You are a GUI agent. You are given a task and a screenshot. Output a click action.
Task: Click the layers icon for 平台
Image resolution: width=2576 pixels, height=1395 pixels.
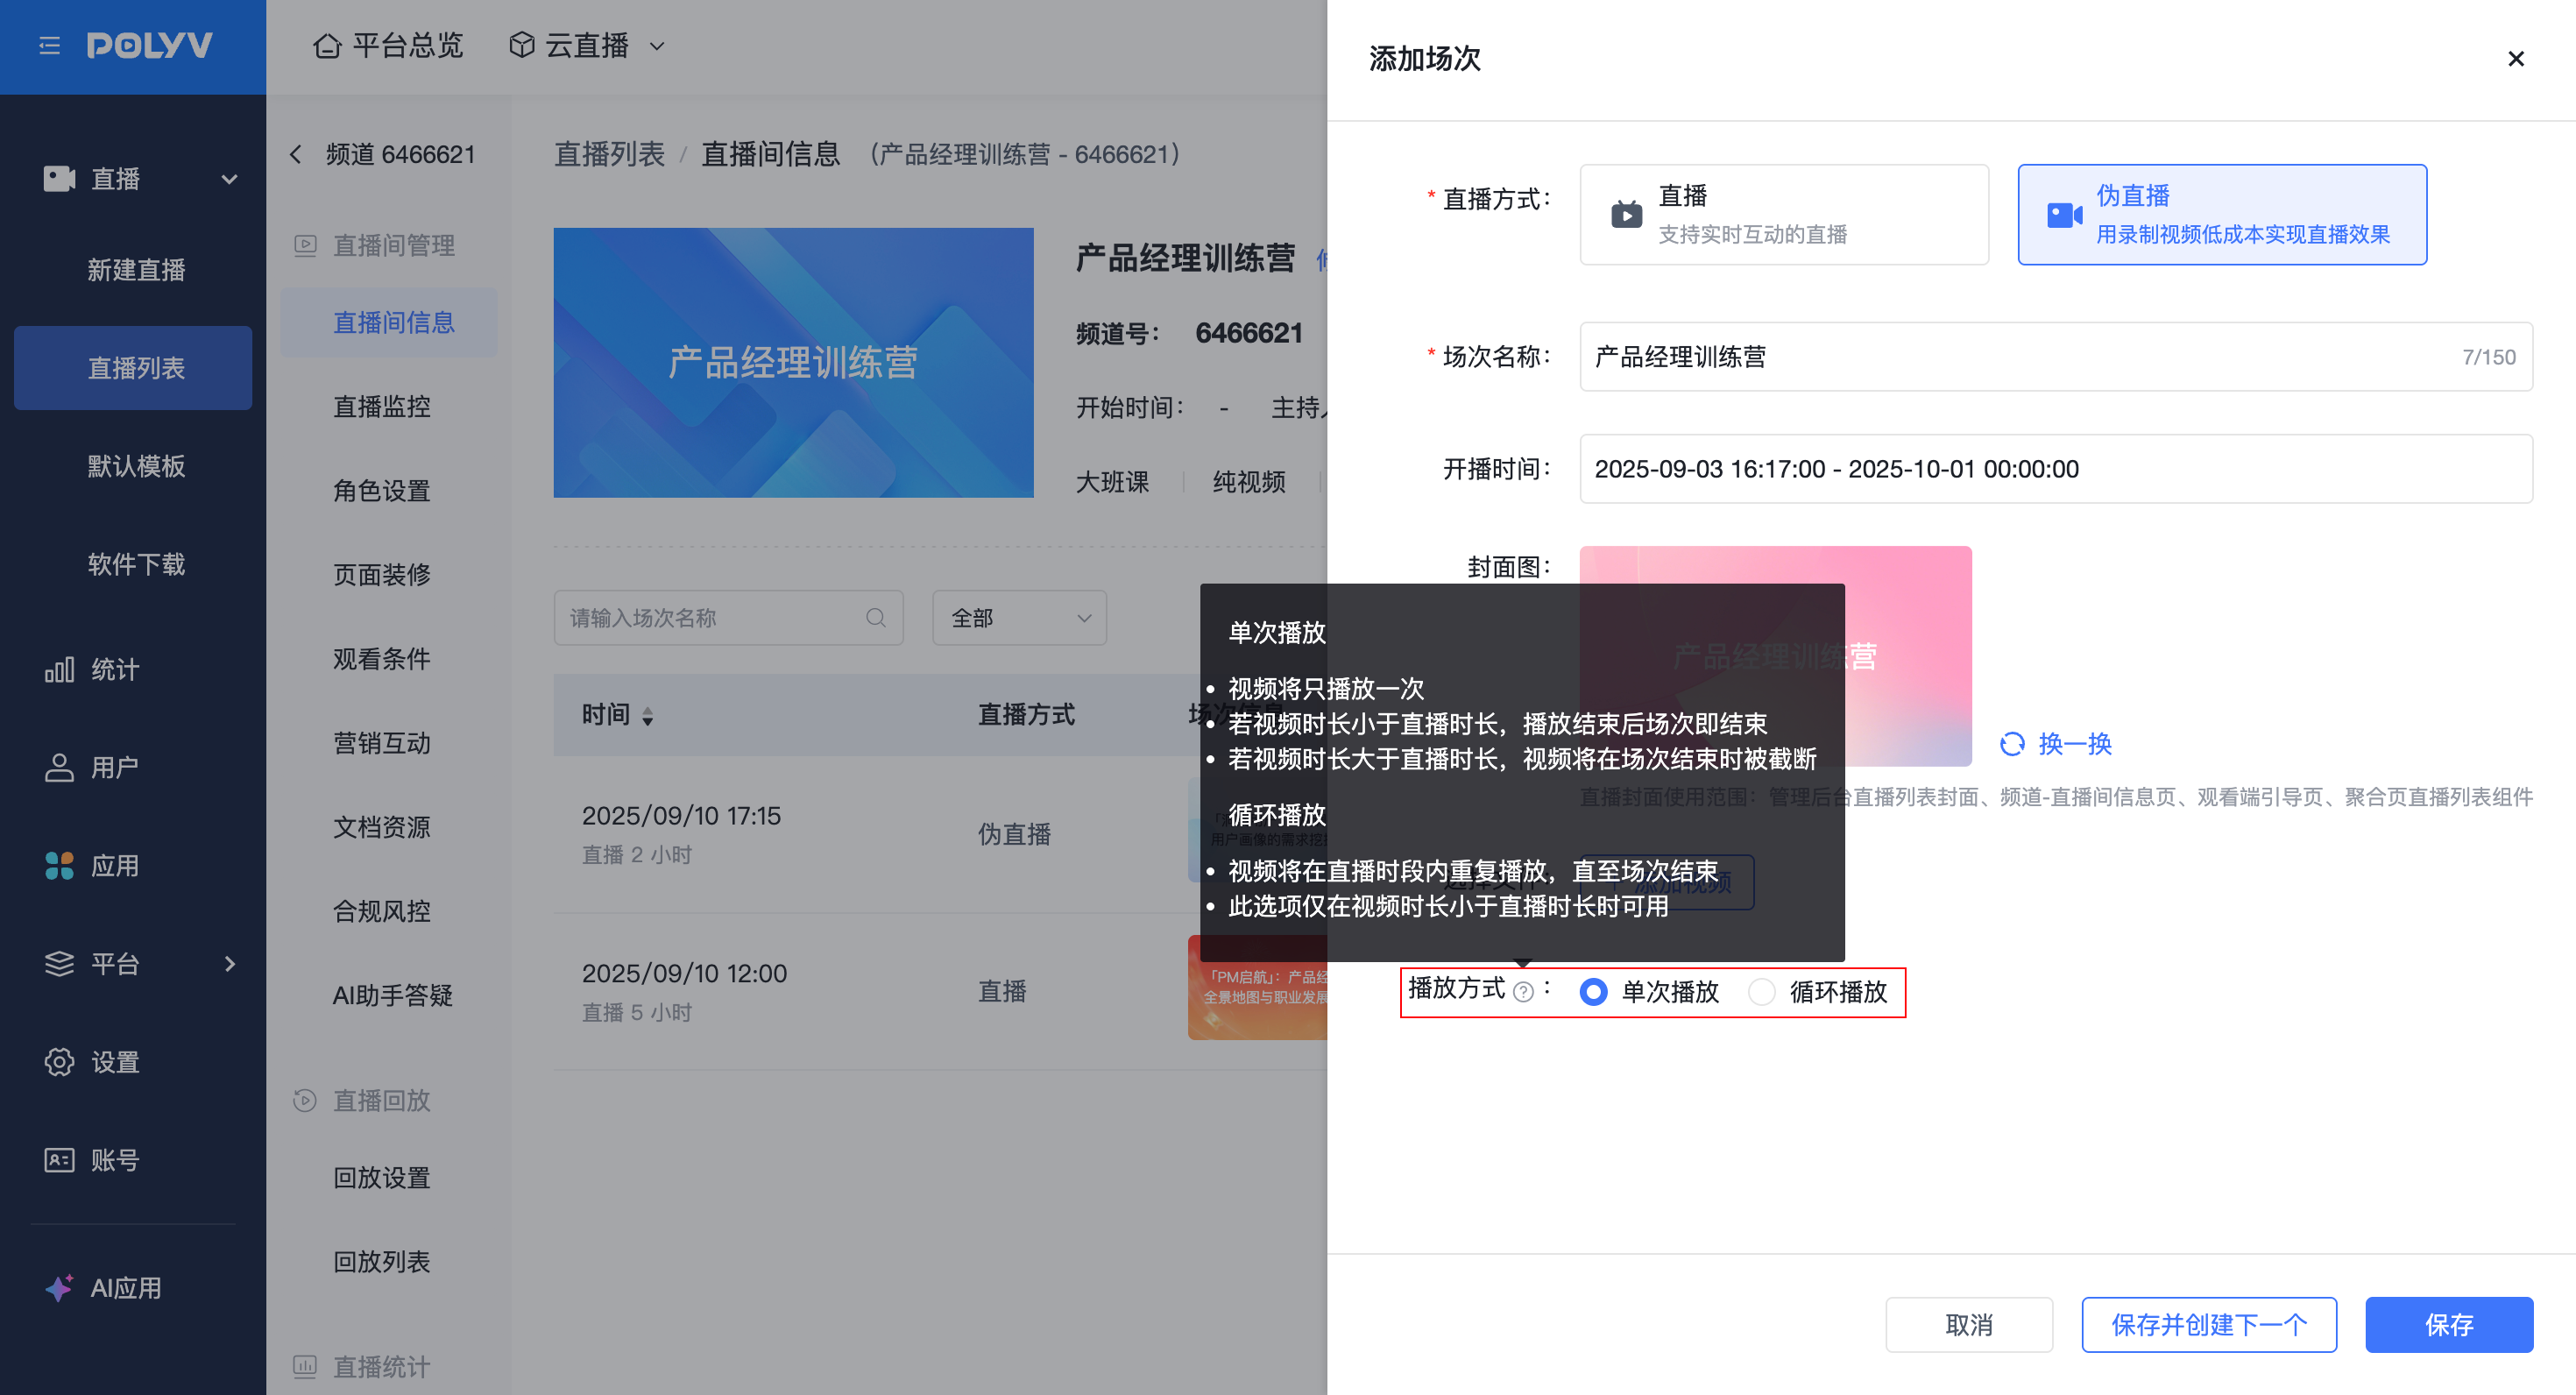pyautogui.click(x=59, y=964)
